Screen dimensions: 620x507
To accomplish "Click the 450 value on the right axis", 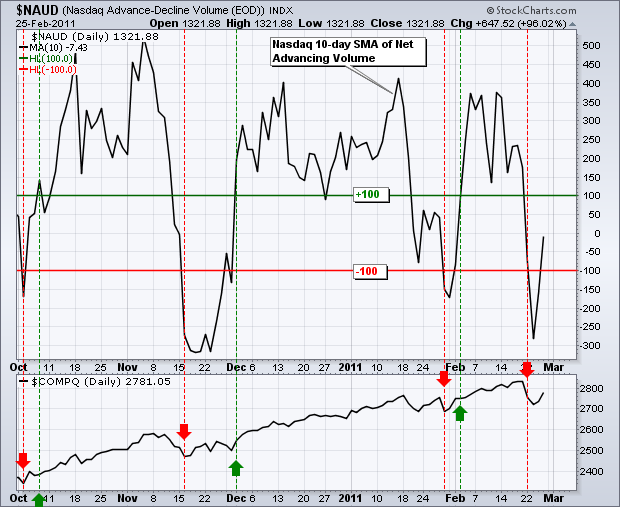I will (x=591, y=64).
